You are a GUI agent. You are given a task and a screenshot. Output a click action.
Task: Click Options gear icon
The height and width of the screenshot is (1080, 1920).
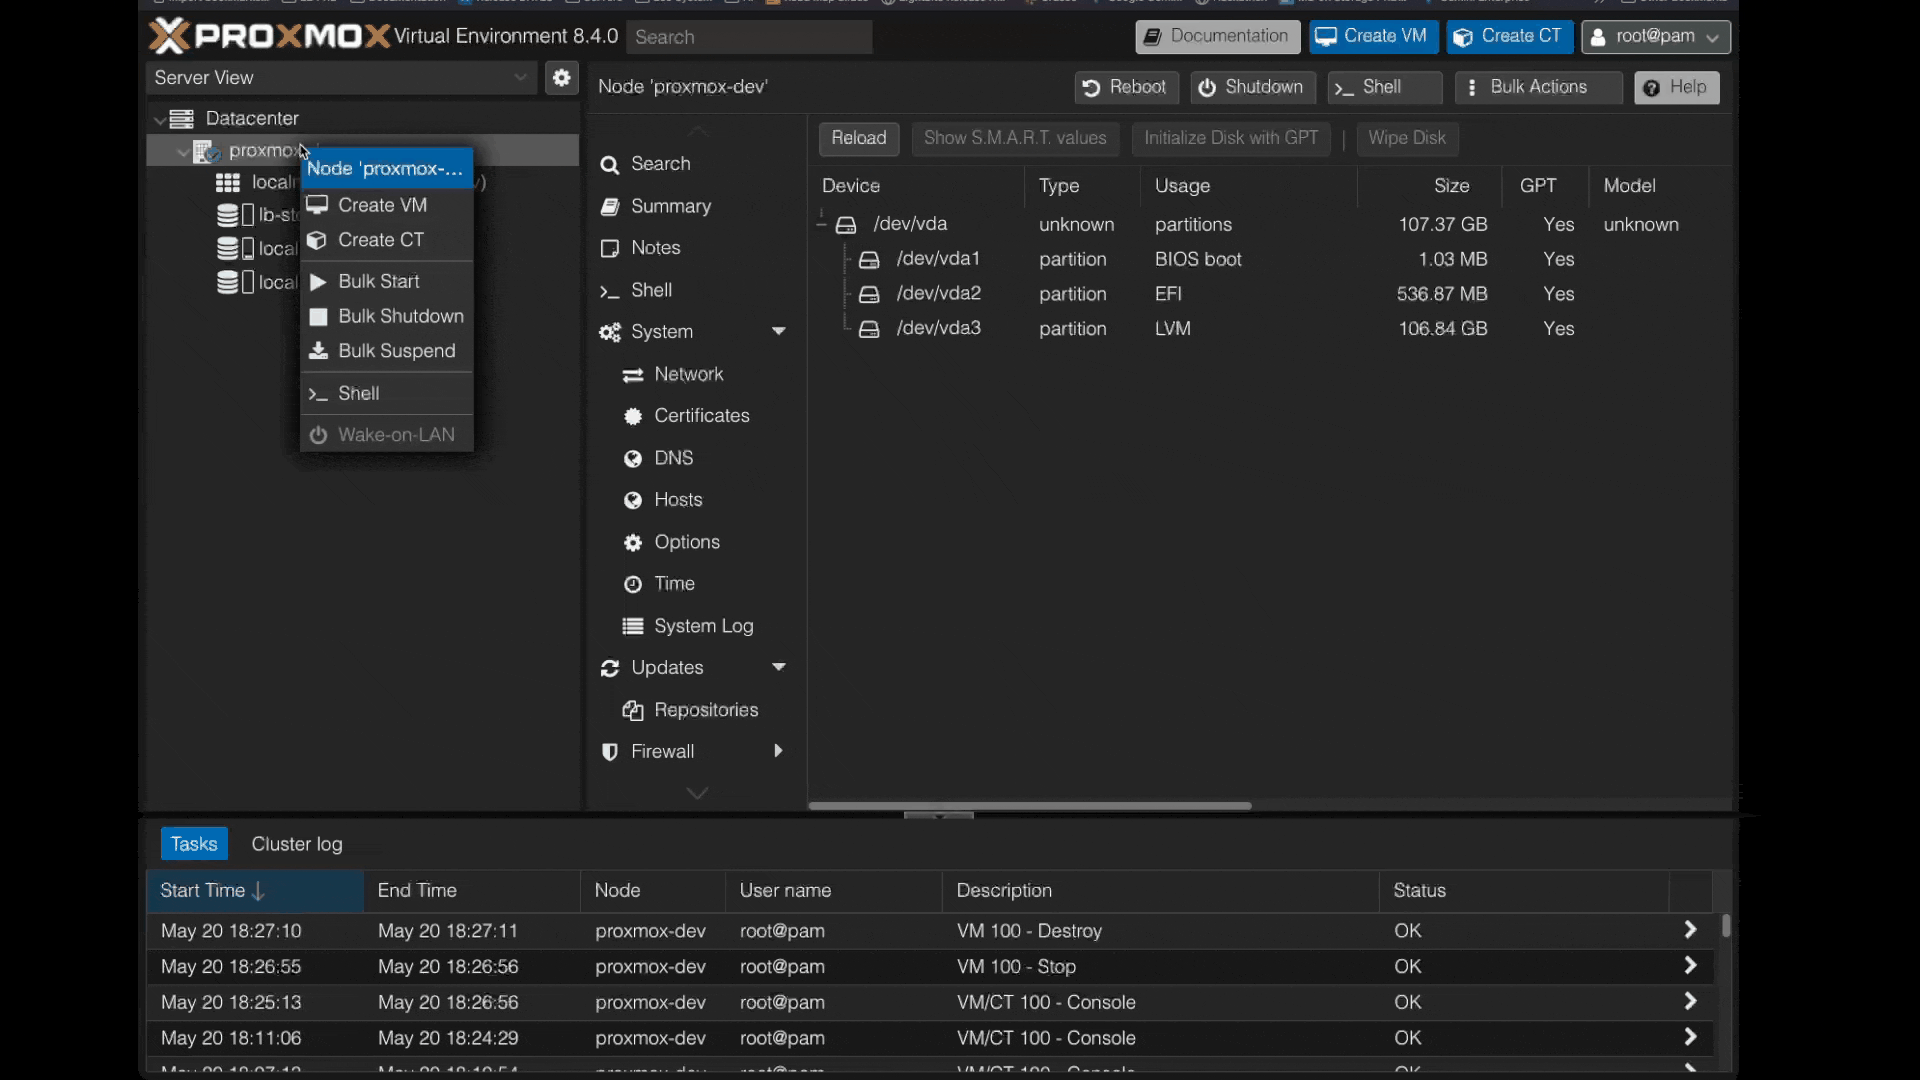click(632, 543)
